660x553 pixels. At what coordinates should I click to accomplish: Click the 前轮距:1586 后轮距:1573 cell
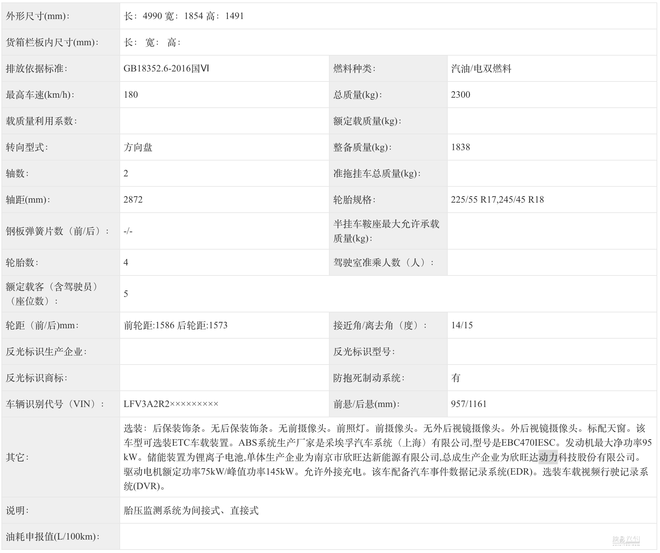tap(176, 326)
